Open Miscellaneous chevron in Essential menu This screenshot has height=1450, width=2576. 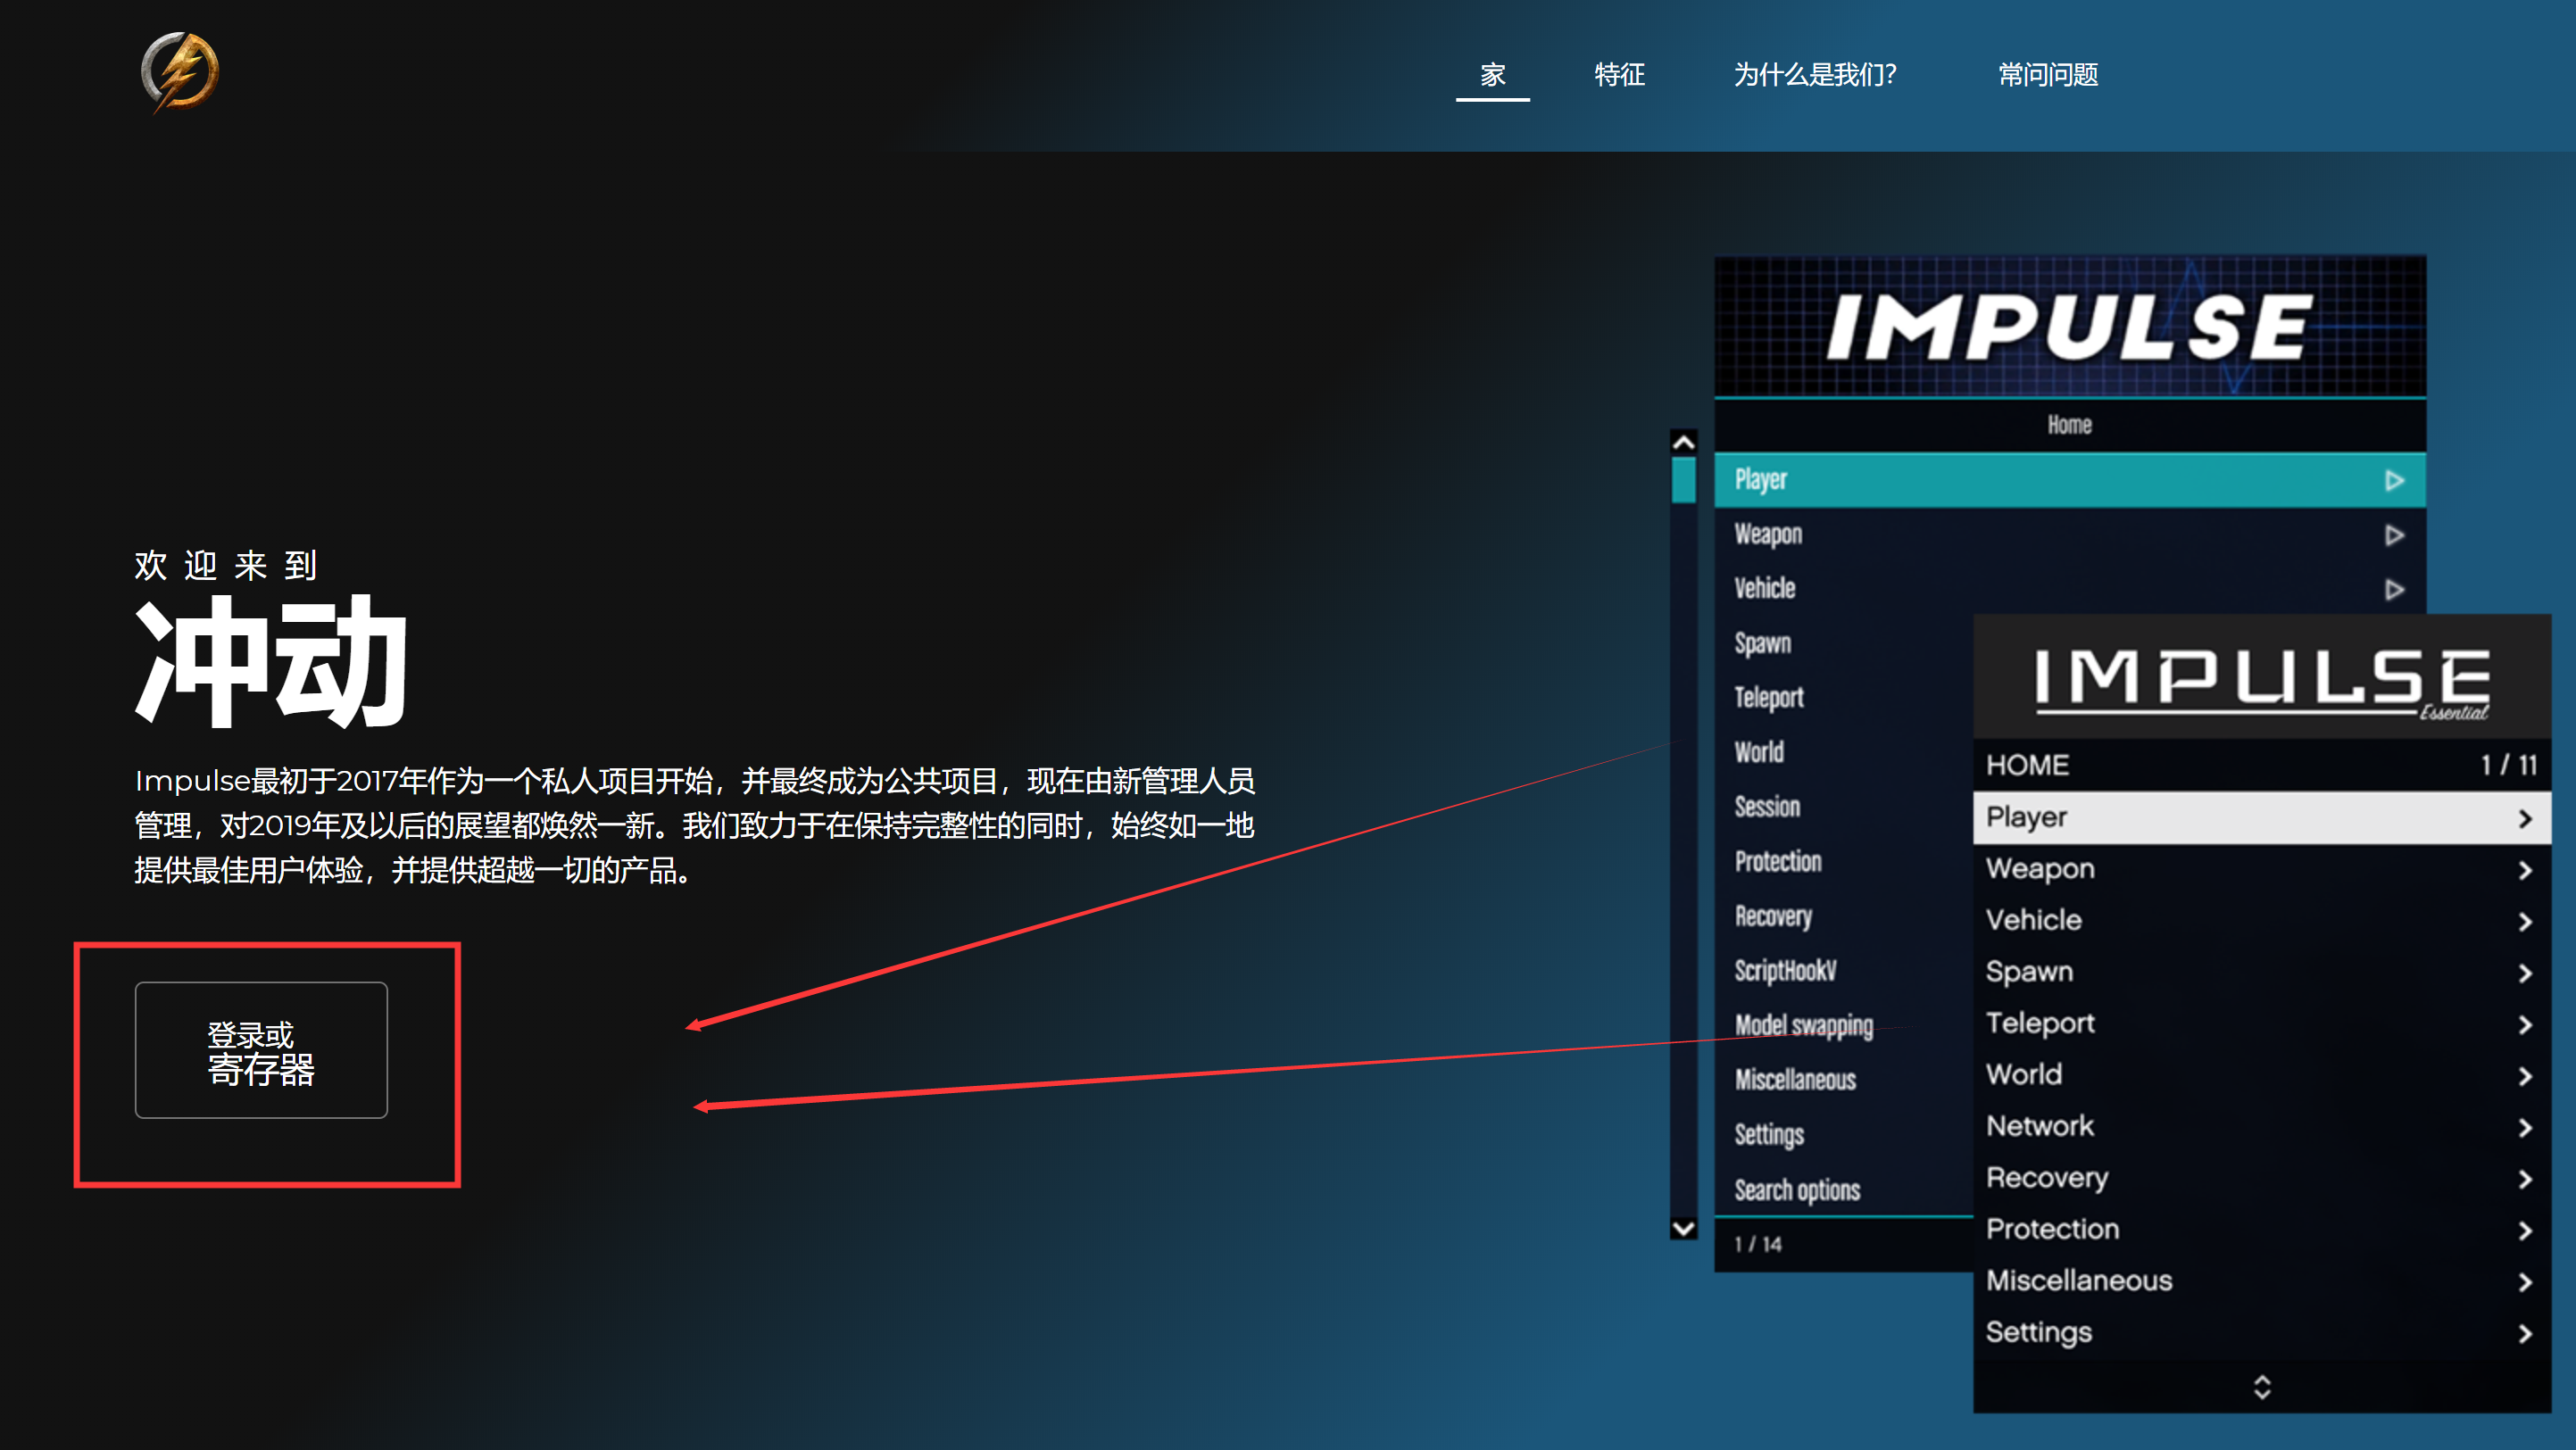tap(2525, 1283)
